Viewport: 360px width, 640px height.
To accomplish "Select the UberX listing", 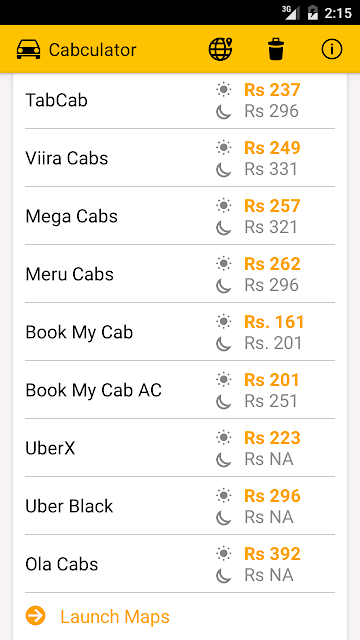I will pos(180,448).
